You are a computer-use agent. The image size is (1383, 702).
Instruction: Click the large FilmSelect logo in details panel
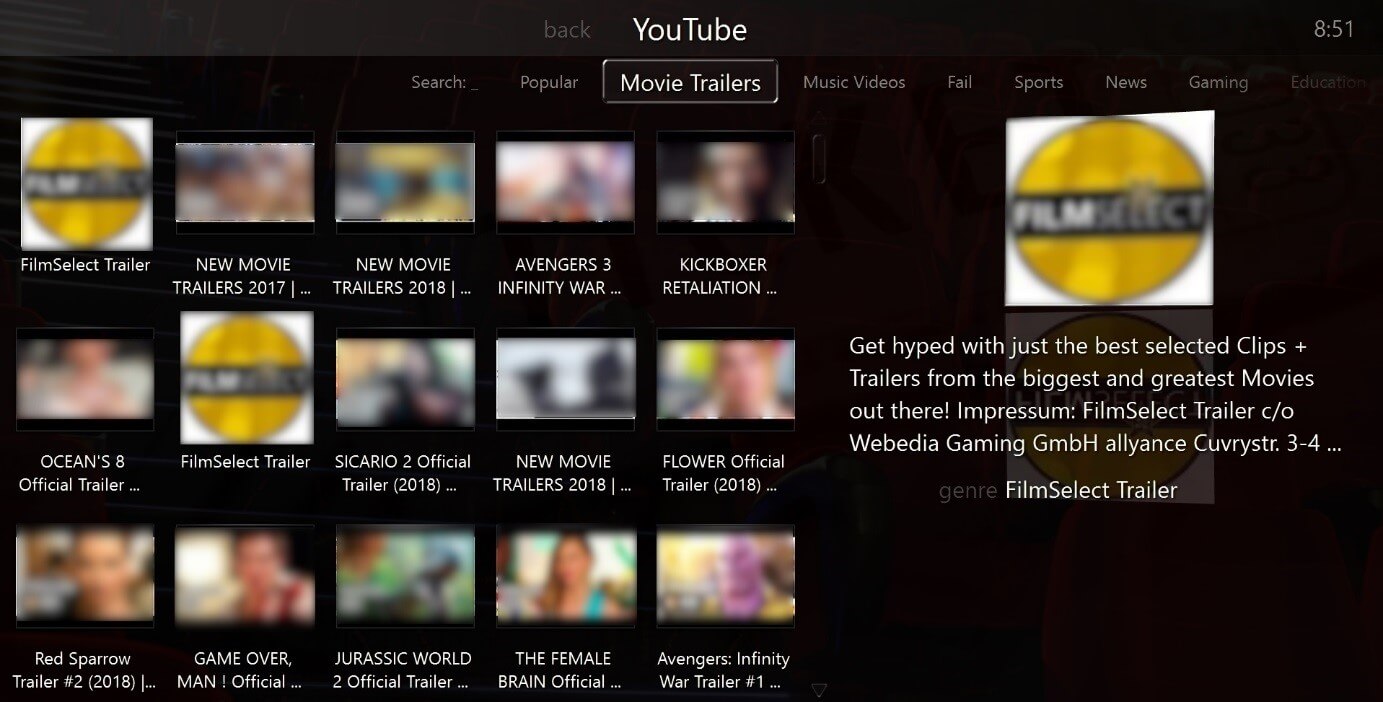[x=1109, y=209]
